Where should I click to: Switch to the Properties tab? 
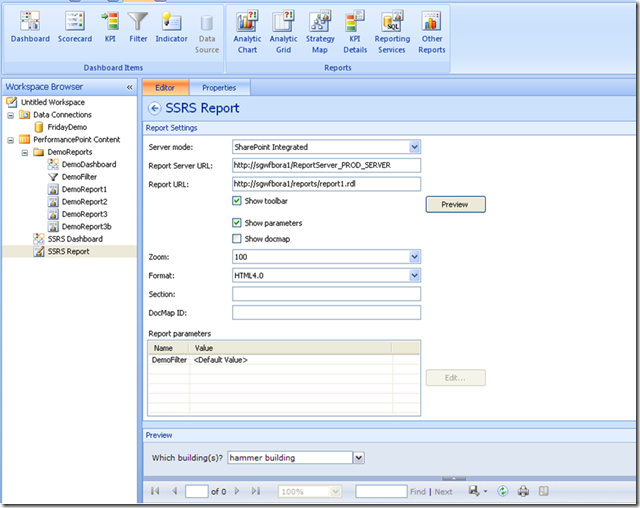(219, 88)
